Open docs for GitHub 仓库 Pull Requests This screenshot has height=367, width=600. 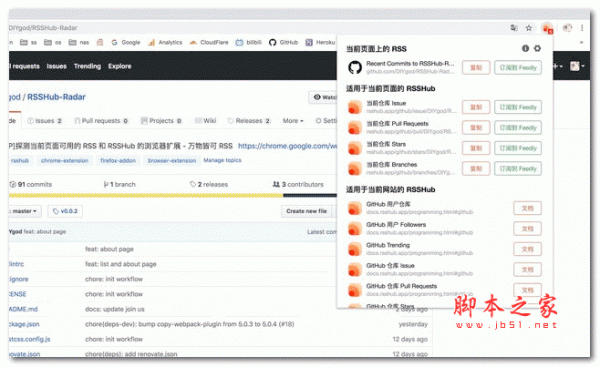[x=527, y=290]
